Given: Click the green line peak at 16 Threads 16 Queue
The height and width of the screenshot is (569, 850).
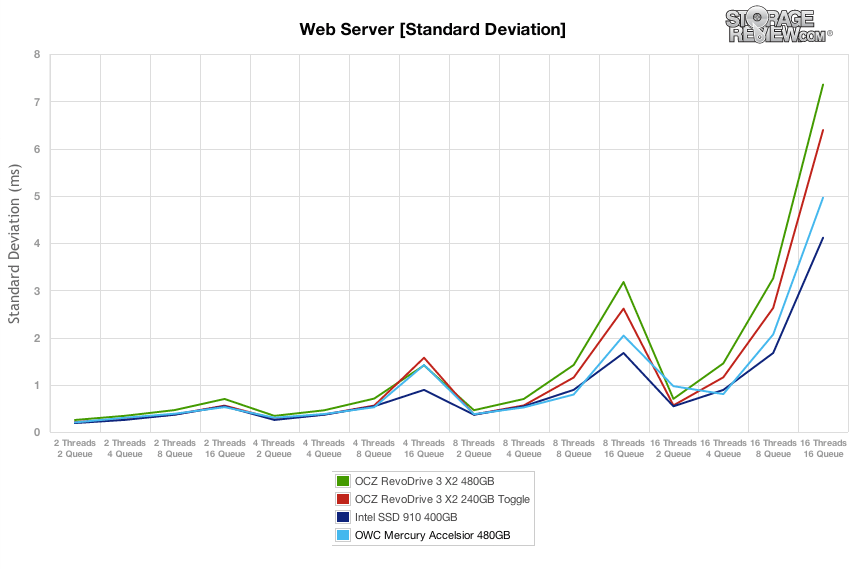Looking at the screenshot, I should point(823,85).
